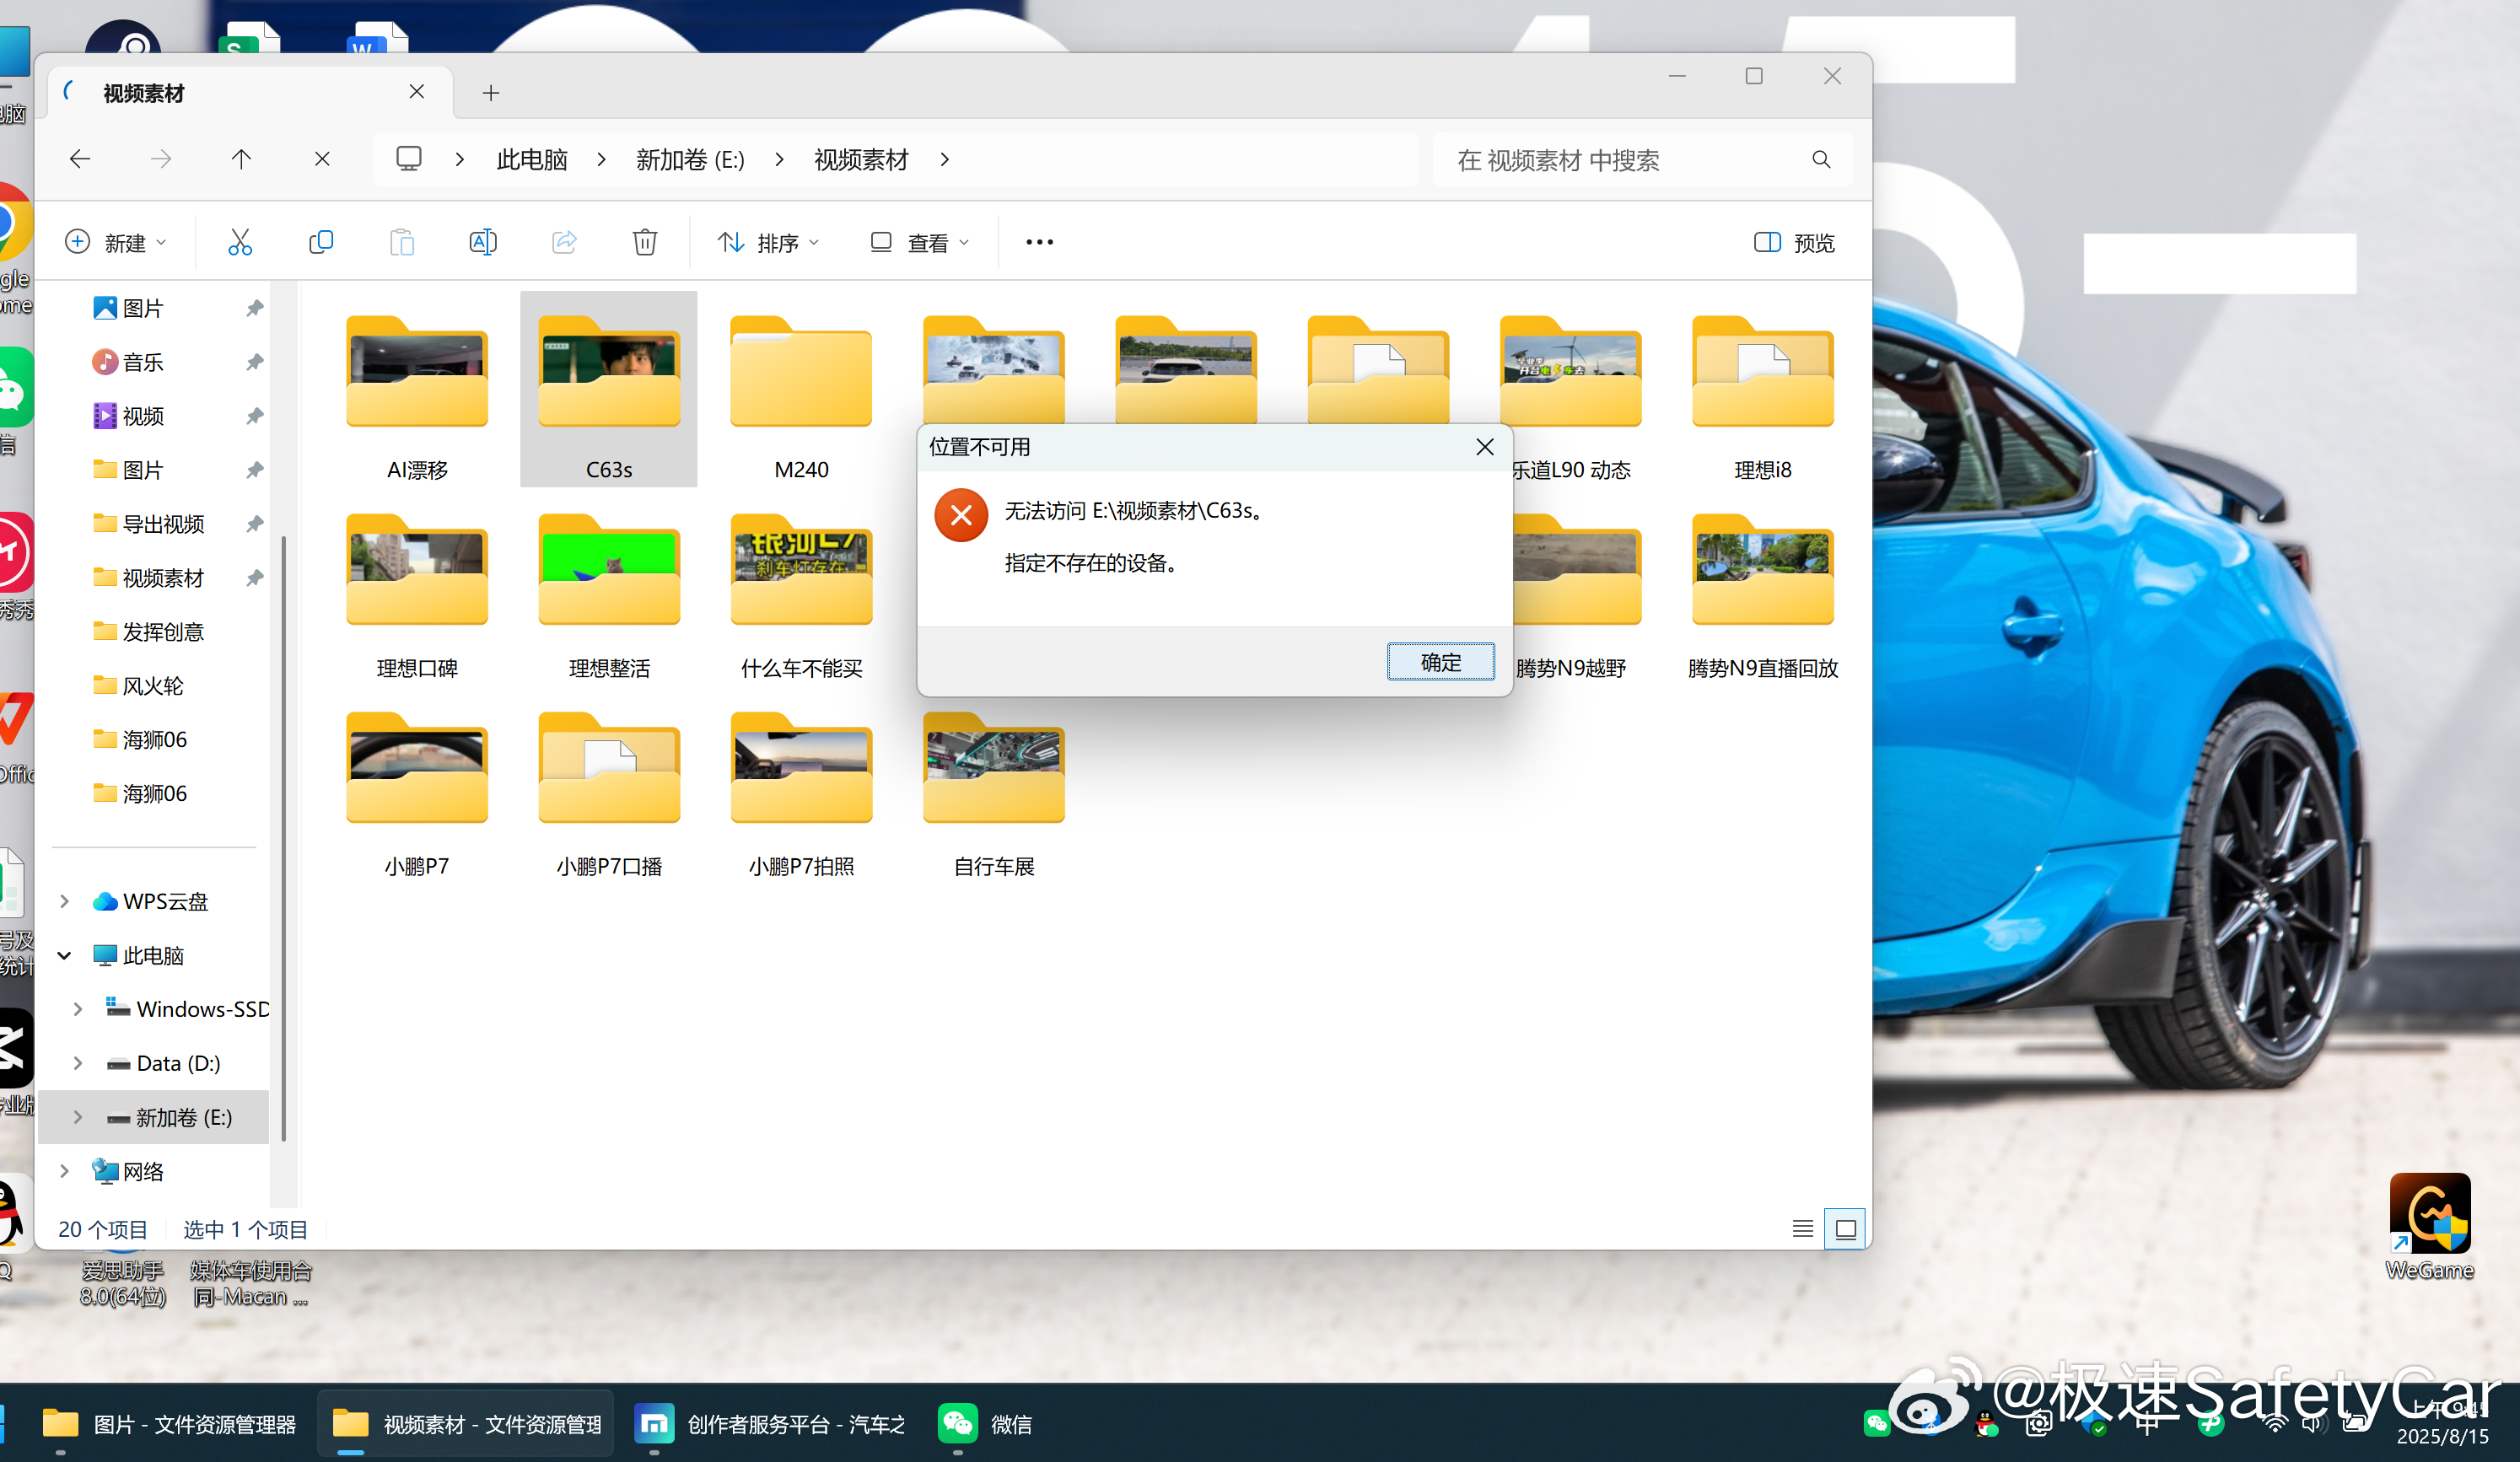Select the 理想i8 folder

(x=1762, y=390)
